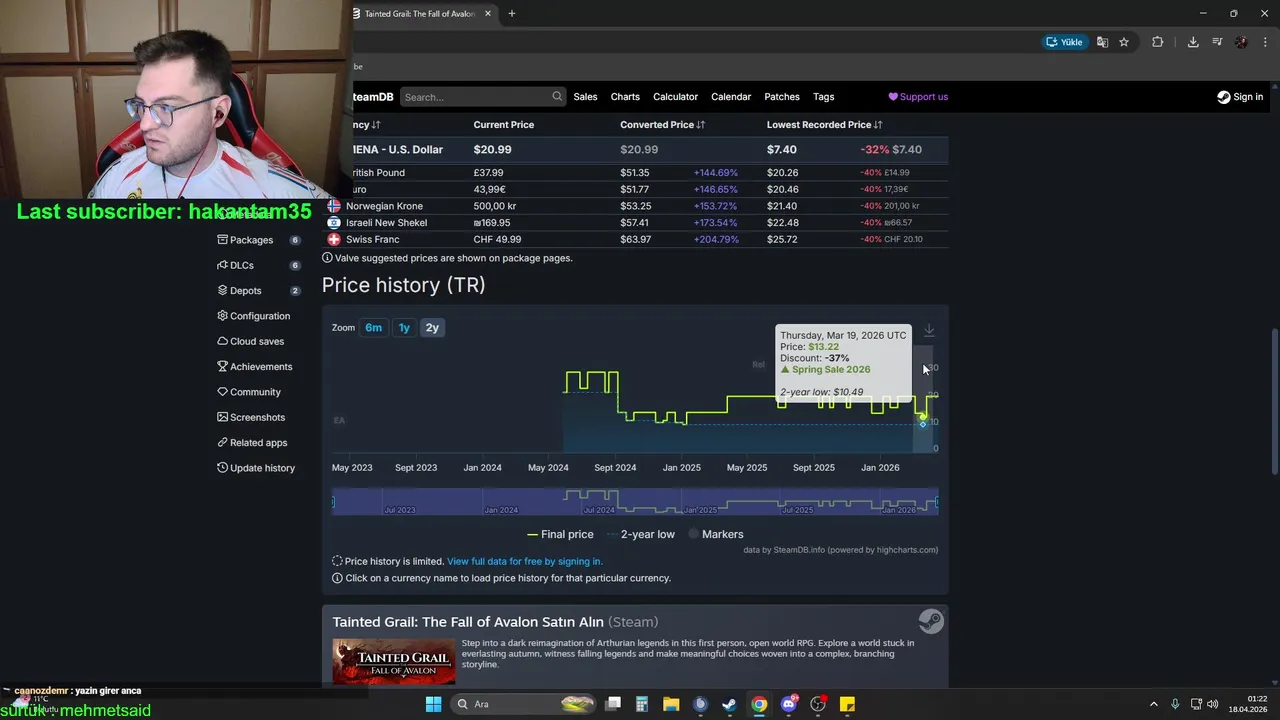Click the signing in full data link
The height and width of the screenshot is (720, 1280).
(x=525, y=562)
